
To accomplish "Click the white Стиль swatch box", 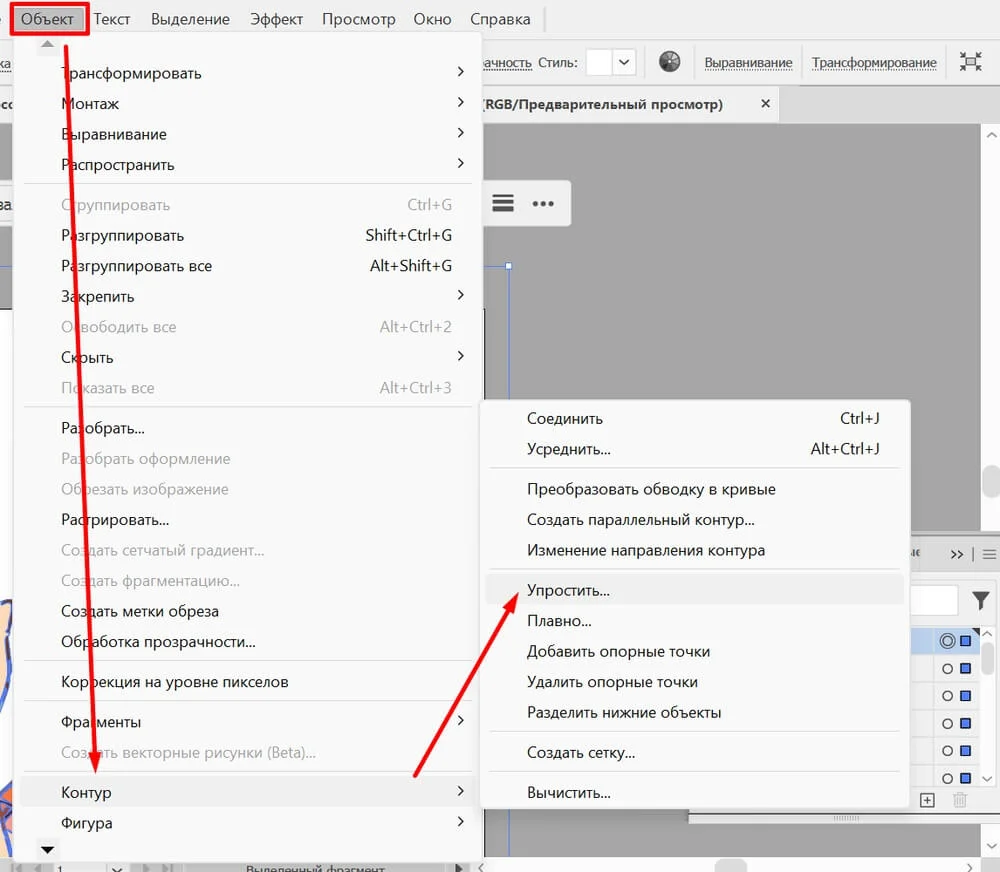I will 599,62.
